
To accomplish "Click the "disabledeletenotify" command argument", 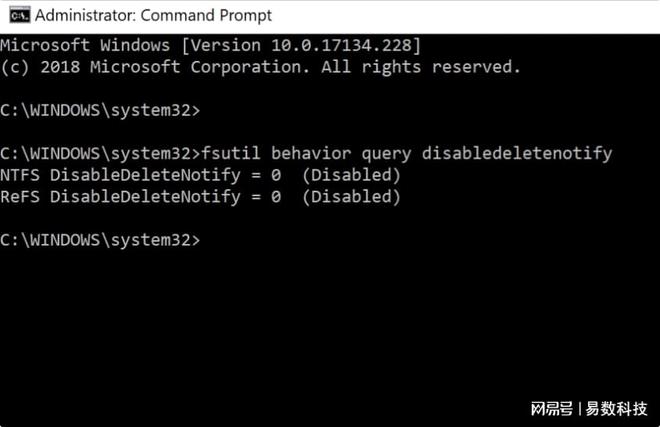I will 516,154.
